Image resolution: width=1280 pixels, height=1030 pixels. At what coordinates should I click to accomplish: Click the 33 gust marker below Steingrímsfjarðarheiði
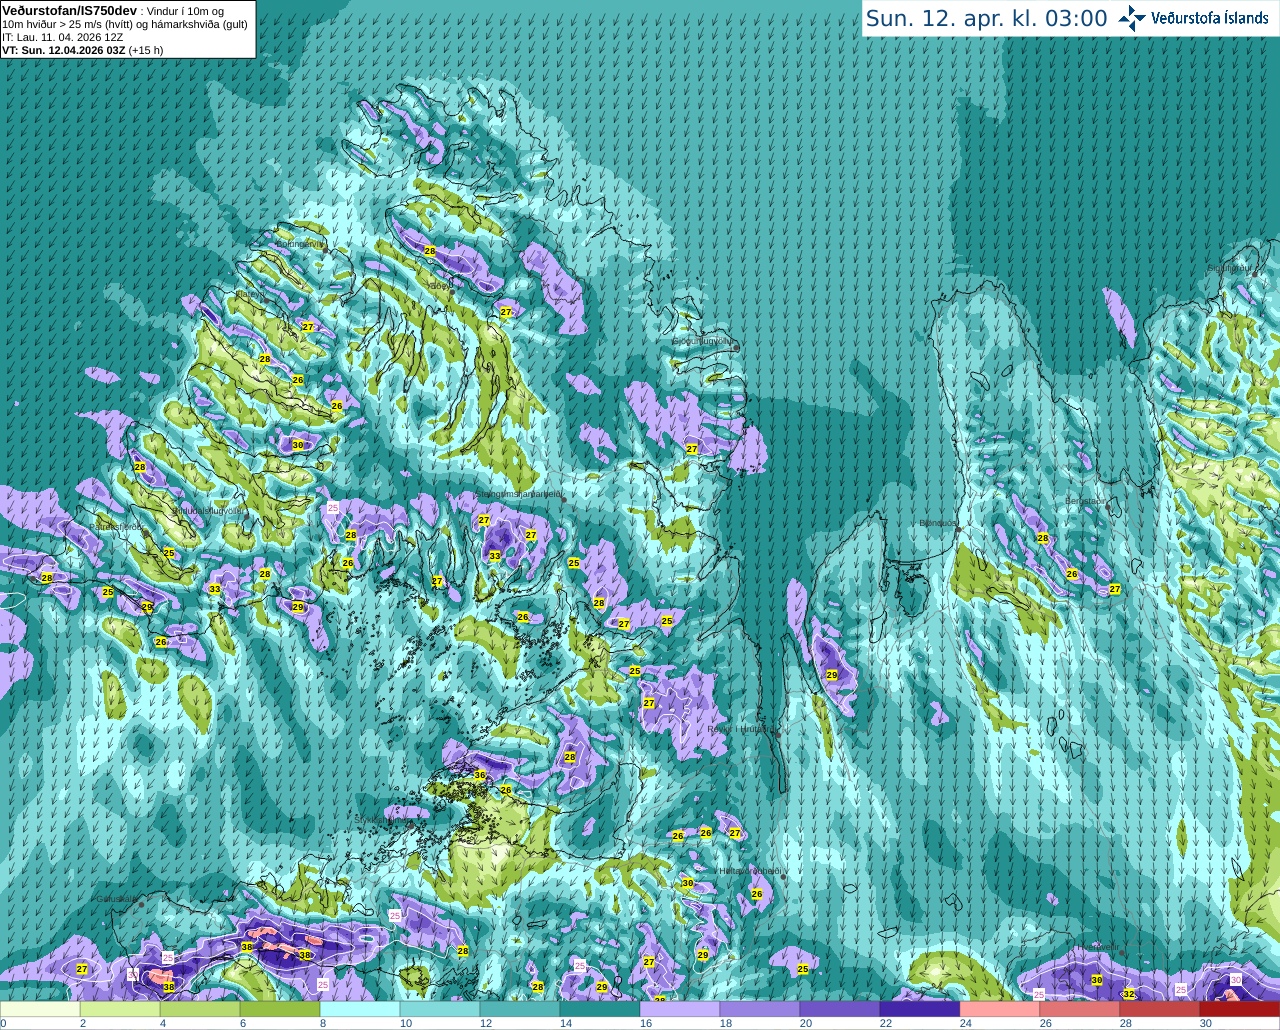click(x=495, y=556)
